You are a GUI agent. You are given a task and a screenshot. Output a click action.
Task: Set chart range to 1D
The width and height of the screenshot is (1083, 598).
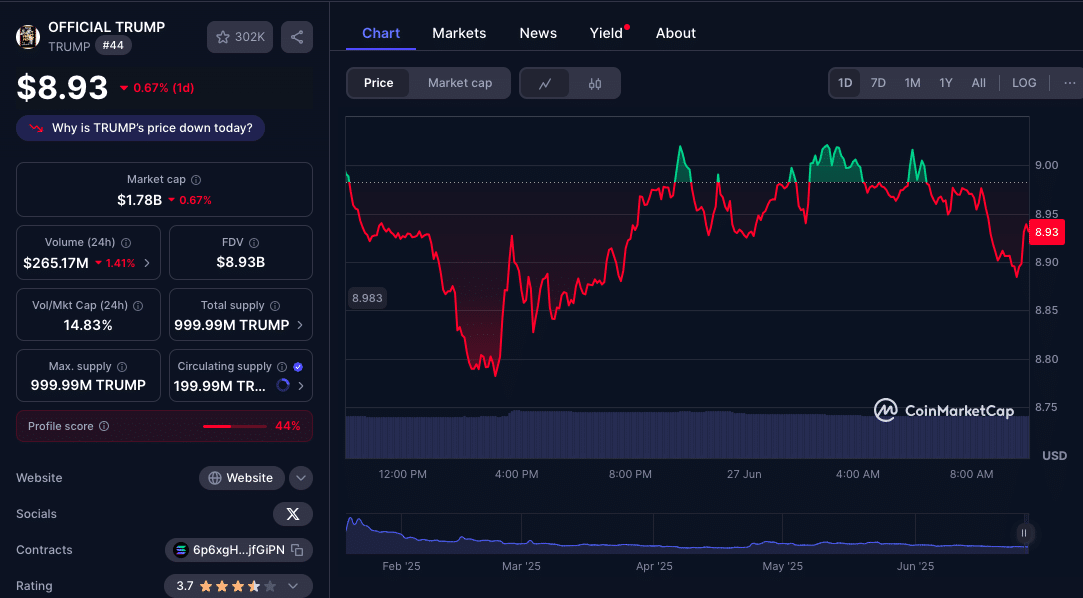click(845, 83)
